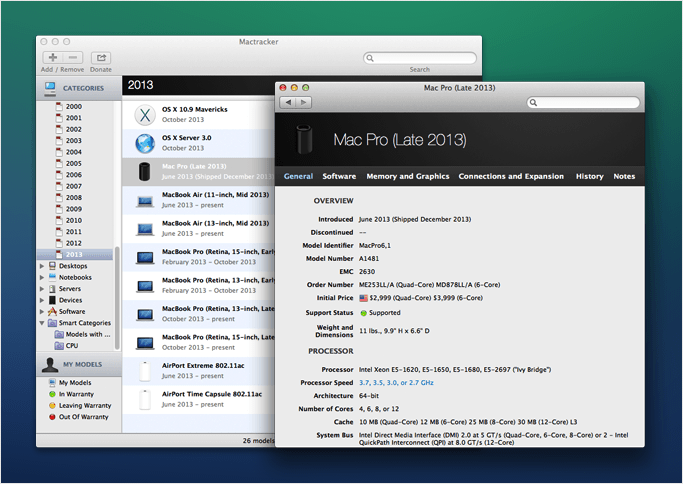
Task: Click the Model Number value A1481
Action: pyautogui.click(x=369, y=259)
